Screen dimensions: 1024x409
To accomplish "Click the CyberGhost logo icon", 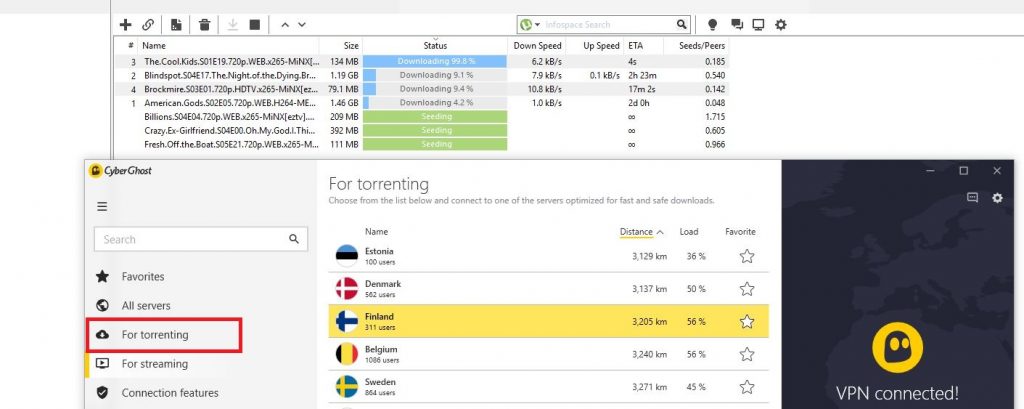I will click(95, 171).
